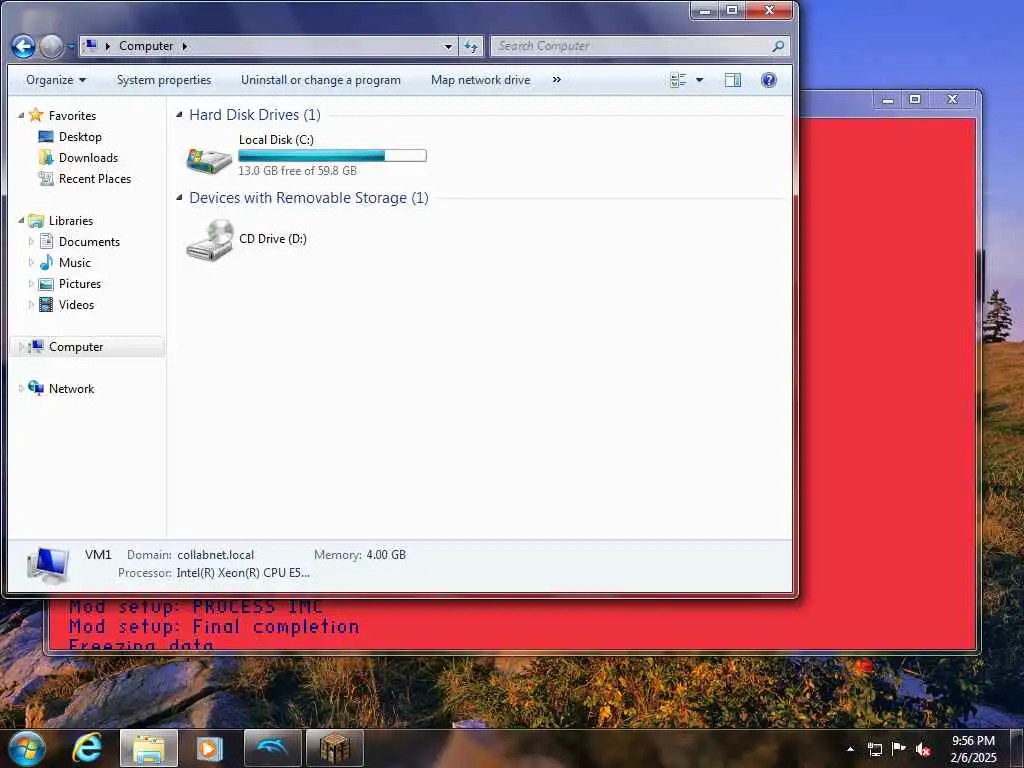Click the 13.0 GB free of 59.8 GB text
This screenshot has width=1024, height=768.
[297, 170]
